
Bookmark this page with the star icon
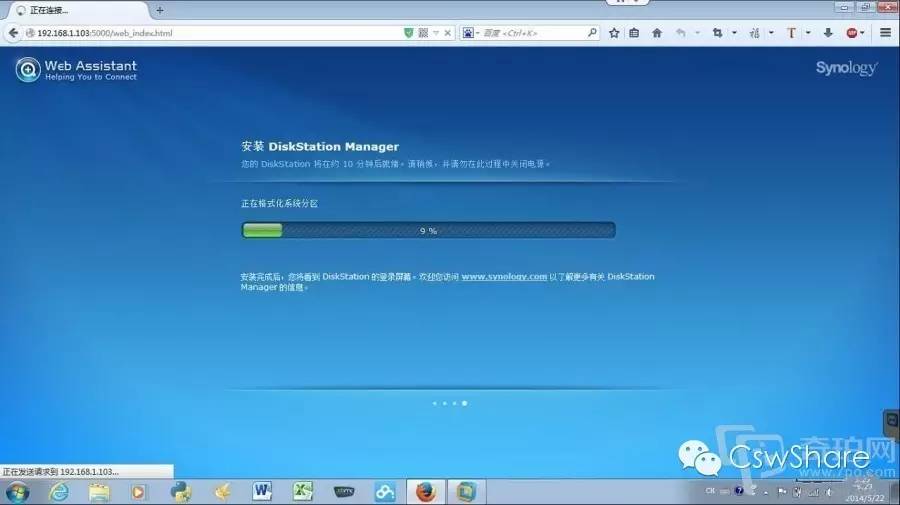point(614,33)
